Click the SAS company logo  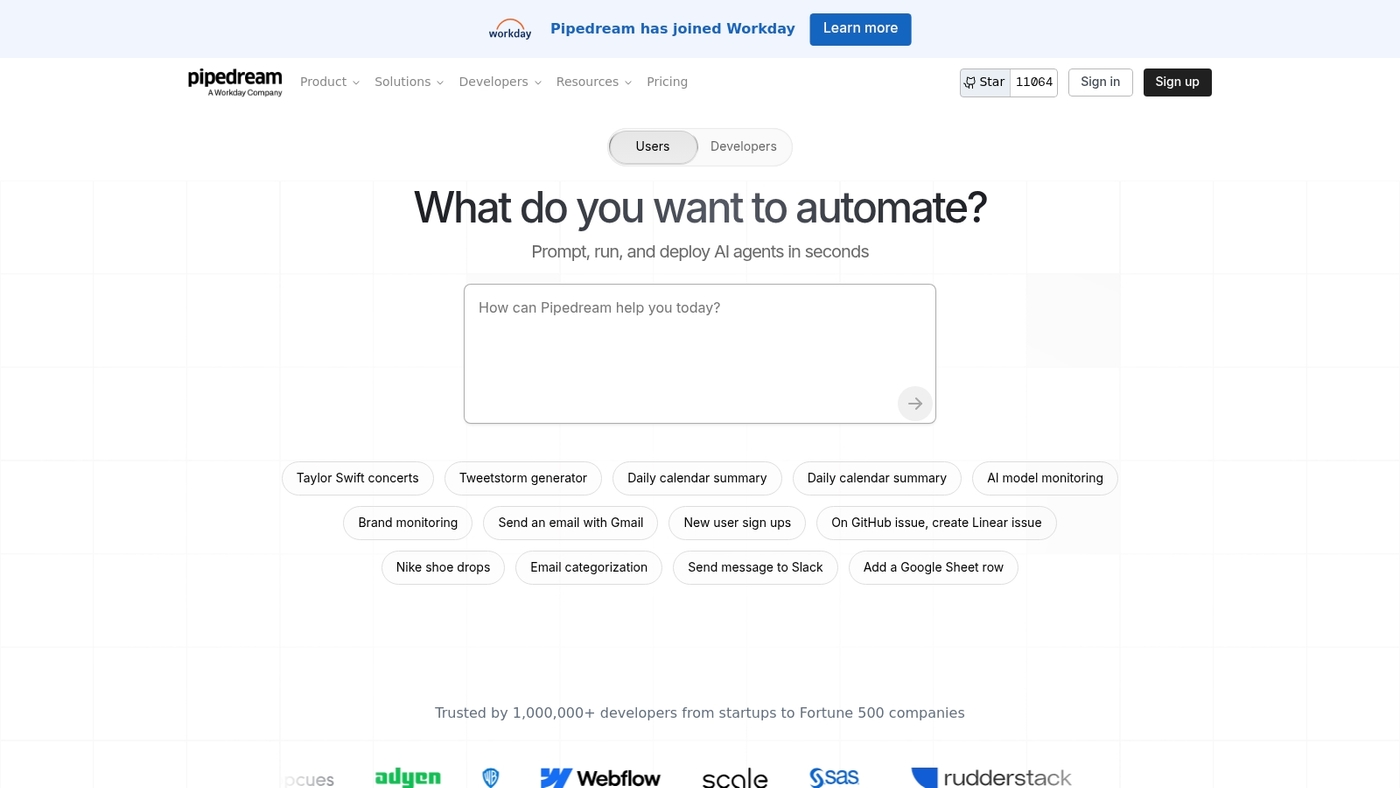[833, 777]
